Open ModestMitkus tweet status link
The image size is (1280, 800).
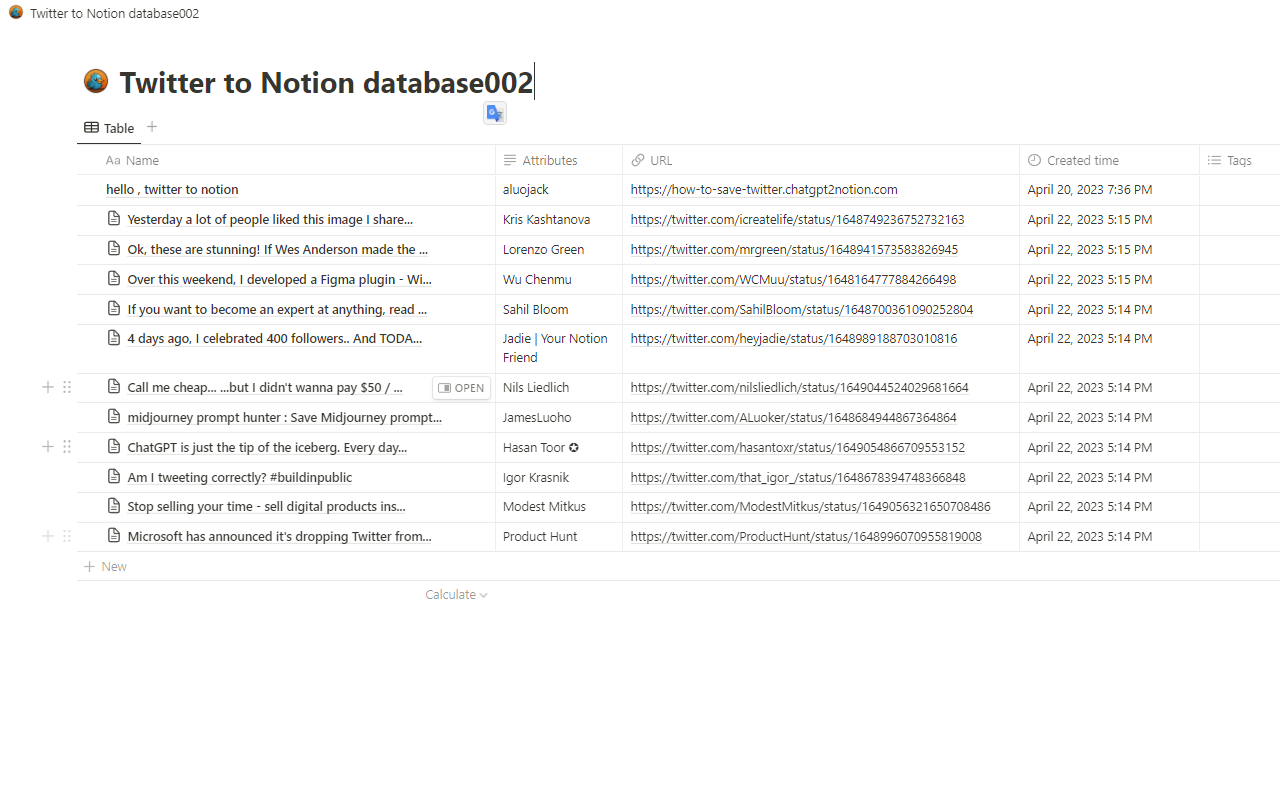(811, 506)
